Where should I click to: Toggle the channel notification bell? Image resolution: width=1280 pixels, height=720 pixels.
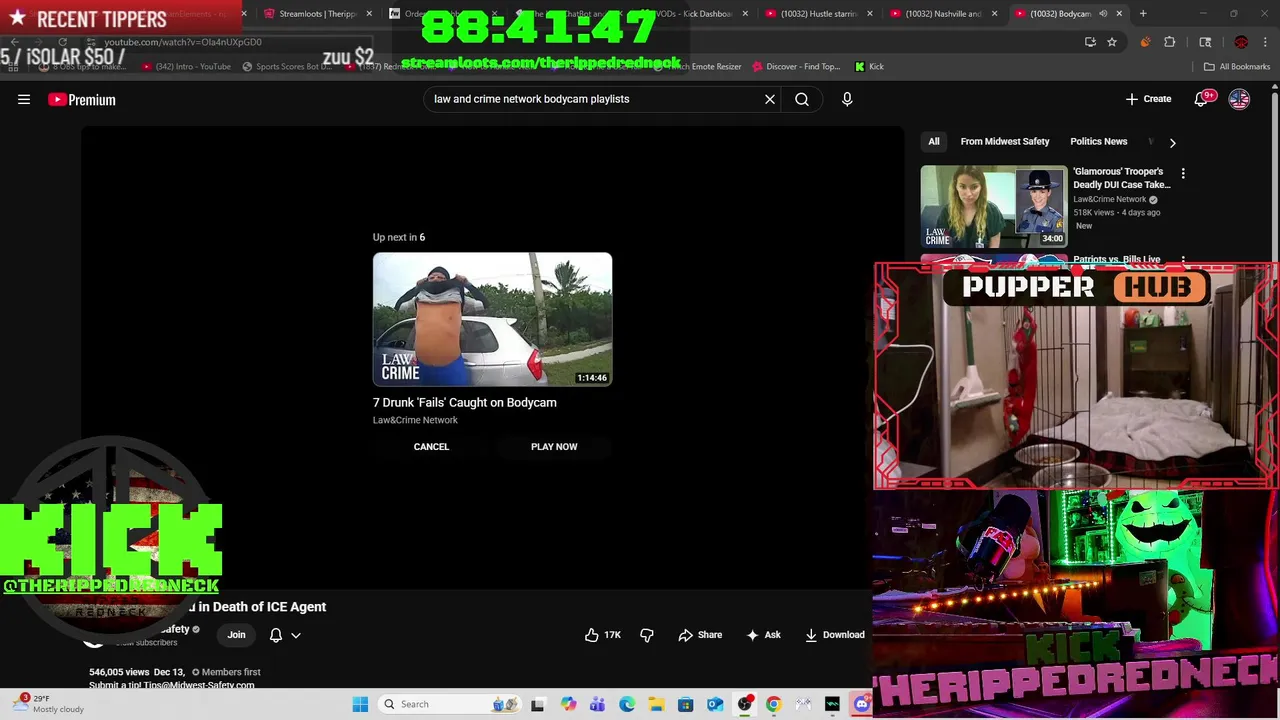[x=276, y=635]
